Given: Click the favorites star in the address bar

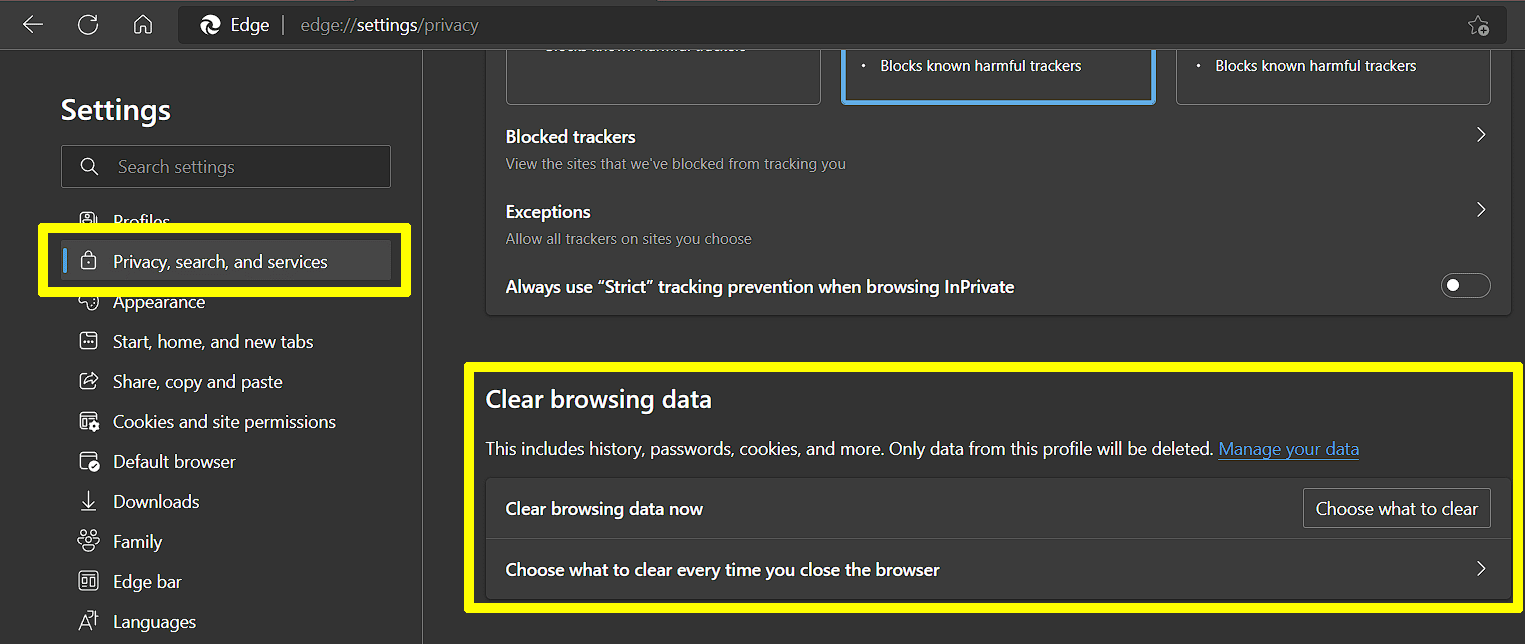Looking at the screenshot, I should tap(1478, 25).
